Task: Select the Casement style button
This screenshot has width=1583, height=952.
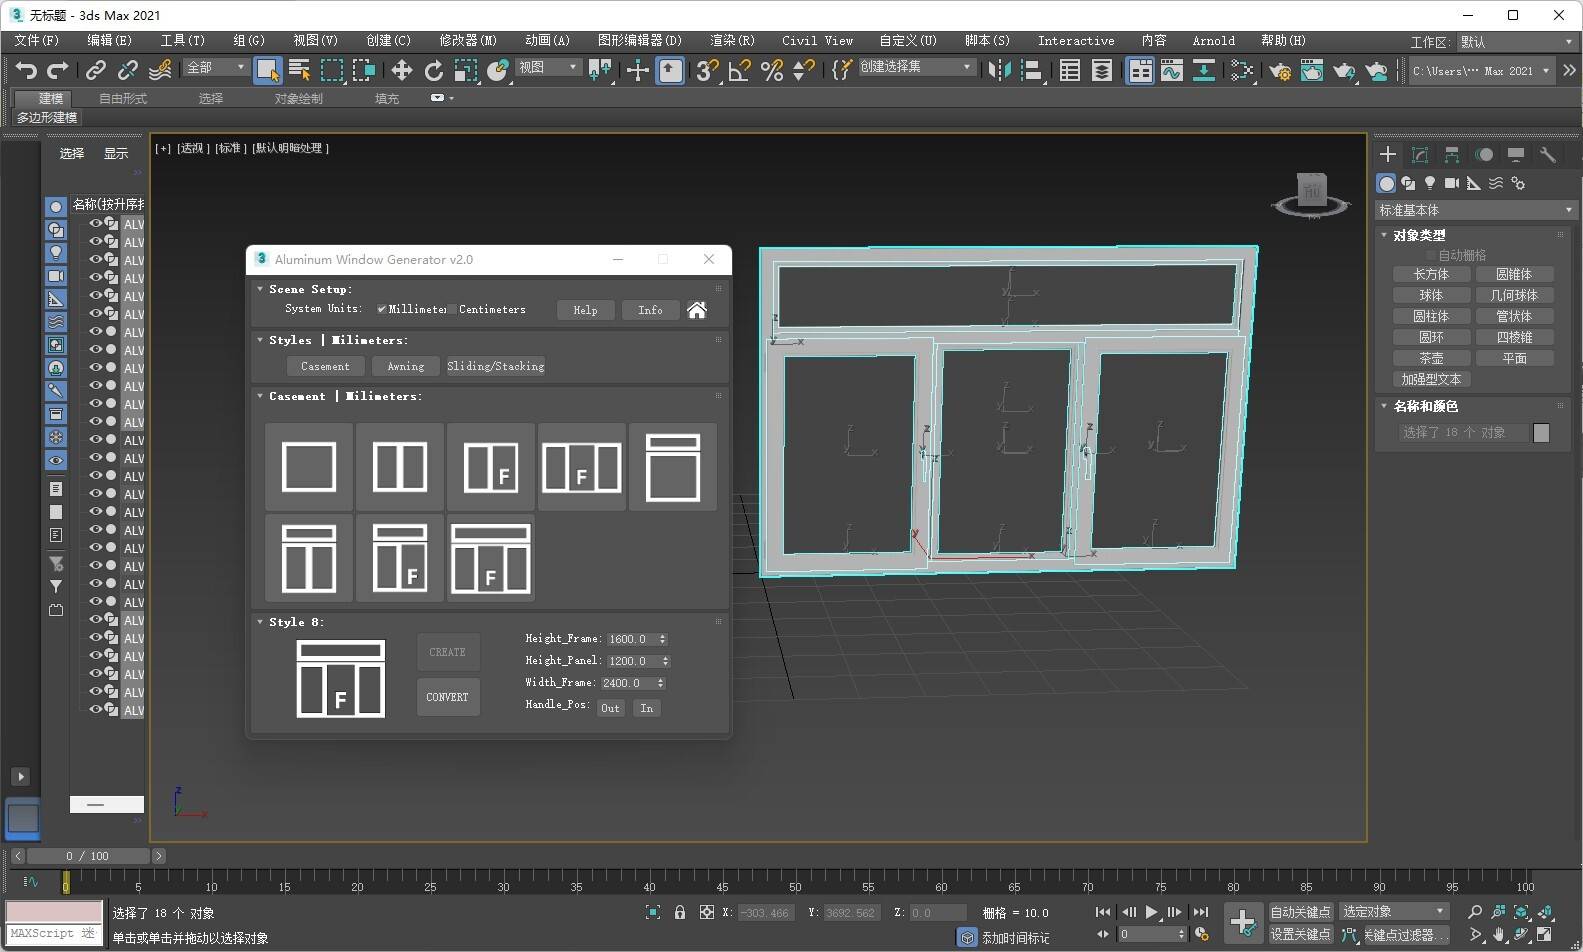Action: click(x=325, y=366)
